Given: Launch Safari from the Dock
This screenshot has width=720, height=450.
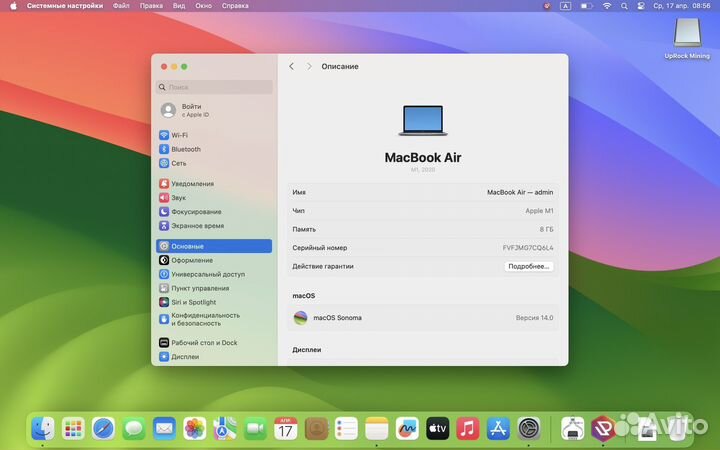Looking at the screenshot, I should tap(103, 428).
